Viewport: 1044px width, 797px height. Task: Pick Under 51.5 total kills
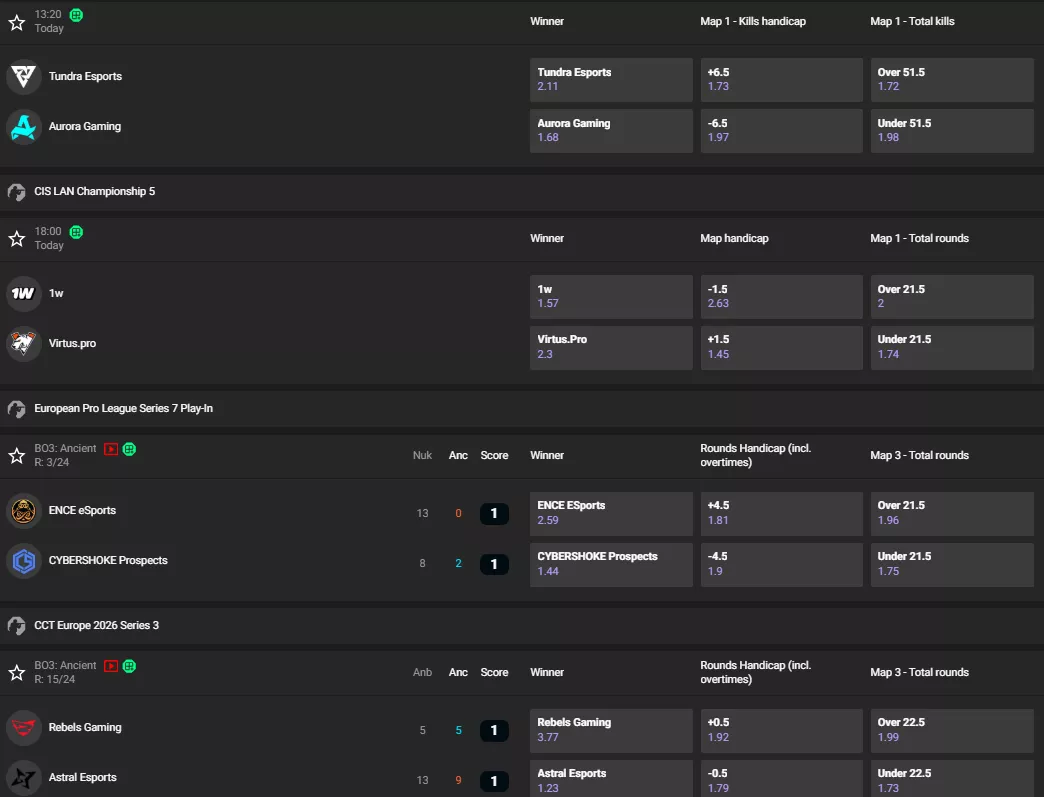(x=952, y=131)
